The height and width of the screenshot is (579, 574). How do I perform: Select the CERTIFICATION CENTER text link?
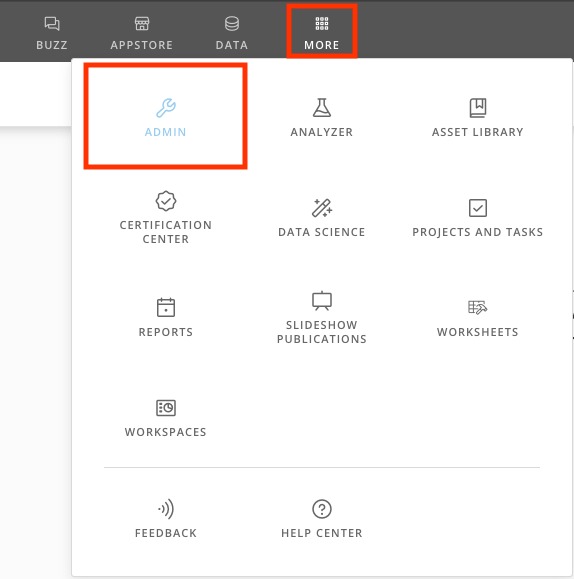[166, 232]
